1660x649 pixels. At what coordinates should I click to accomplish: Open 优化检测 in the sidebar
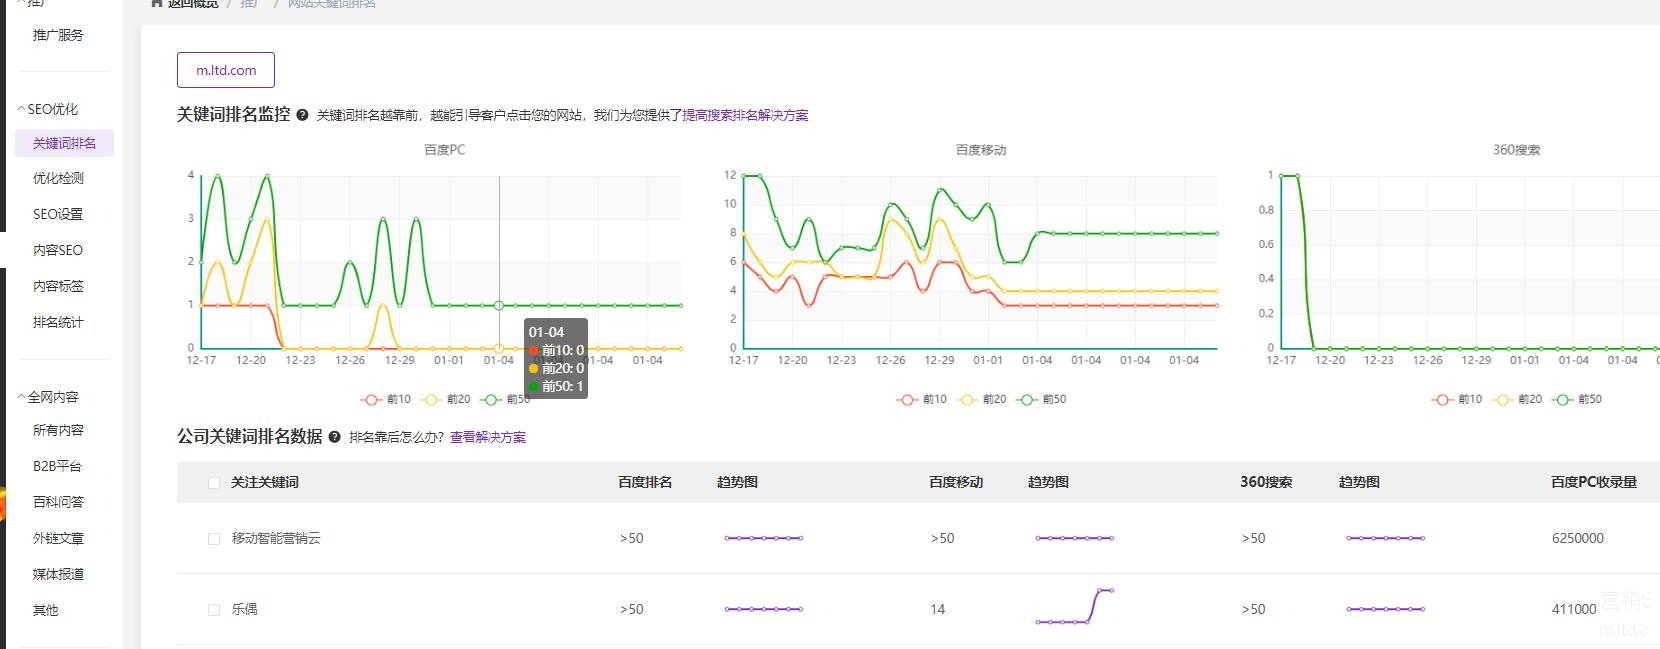(58, 178)
